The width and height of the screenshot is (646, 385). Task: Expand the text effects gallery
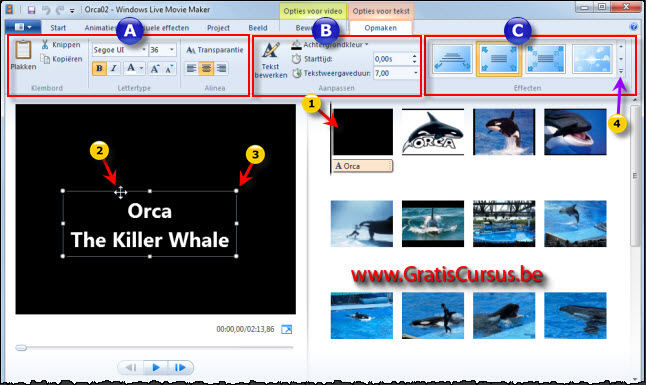621,72
